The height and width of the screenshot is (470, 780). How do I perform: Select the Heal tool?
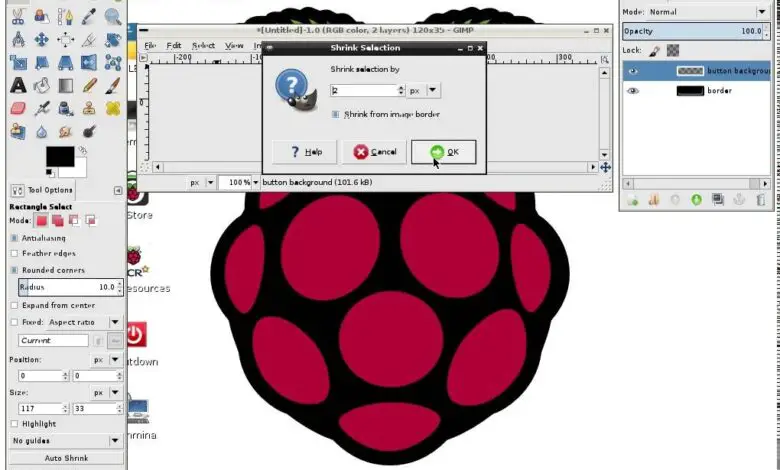pyautogui.click(x=113, y=108)
